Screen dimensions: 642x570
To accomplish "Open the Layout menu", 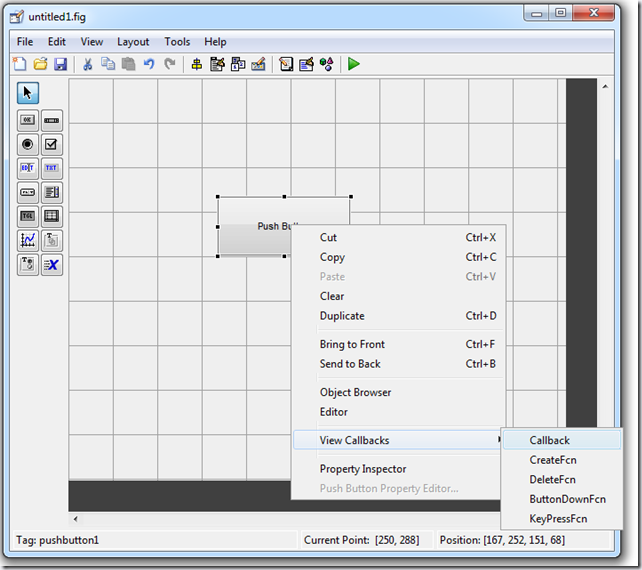I will [133, 42].
